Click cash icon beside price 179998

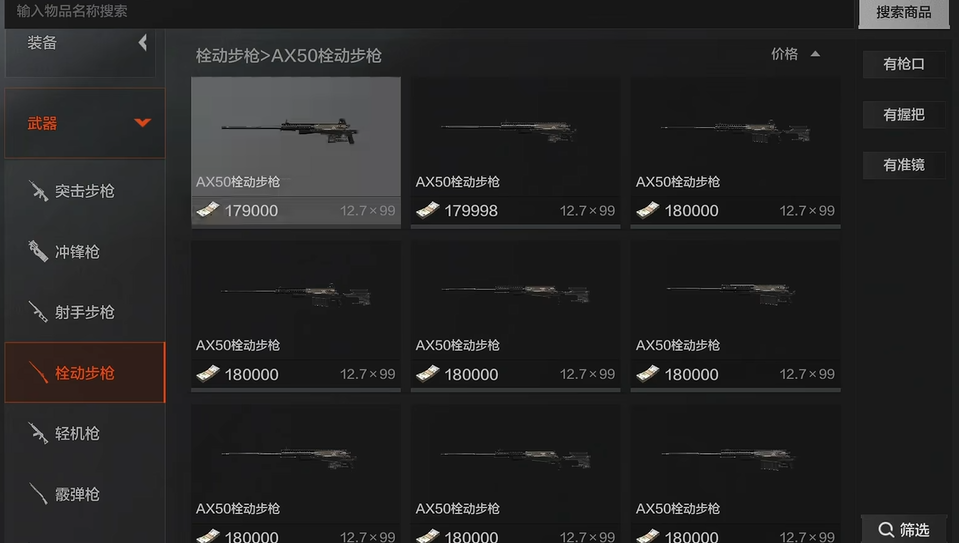[428, 210]
